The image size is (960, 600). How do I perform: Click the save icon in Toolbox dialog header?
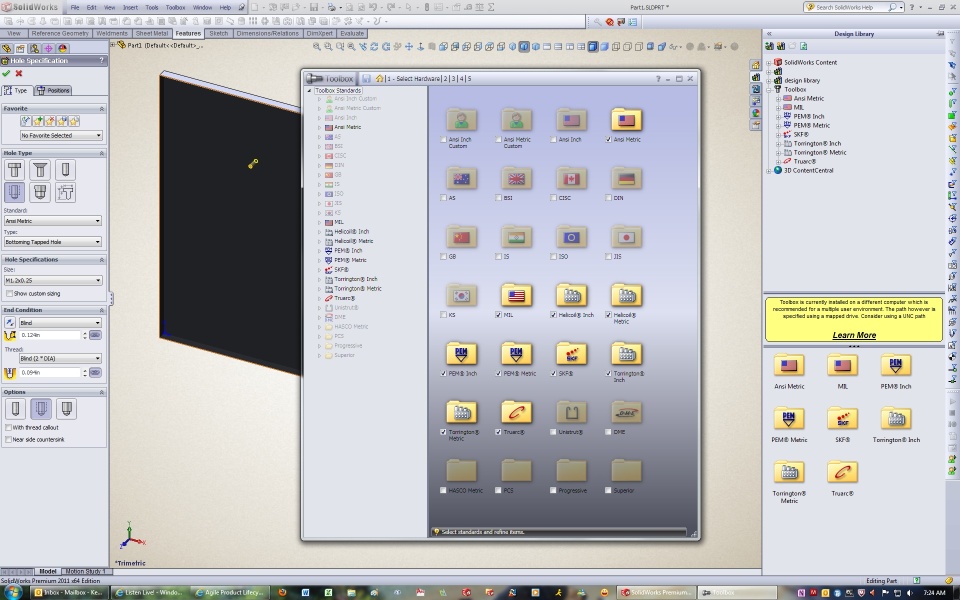pyautogui.click(x=366, y=78)
